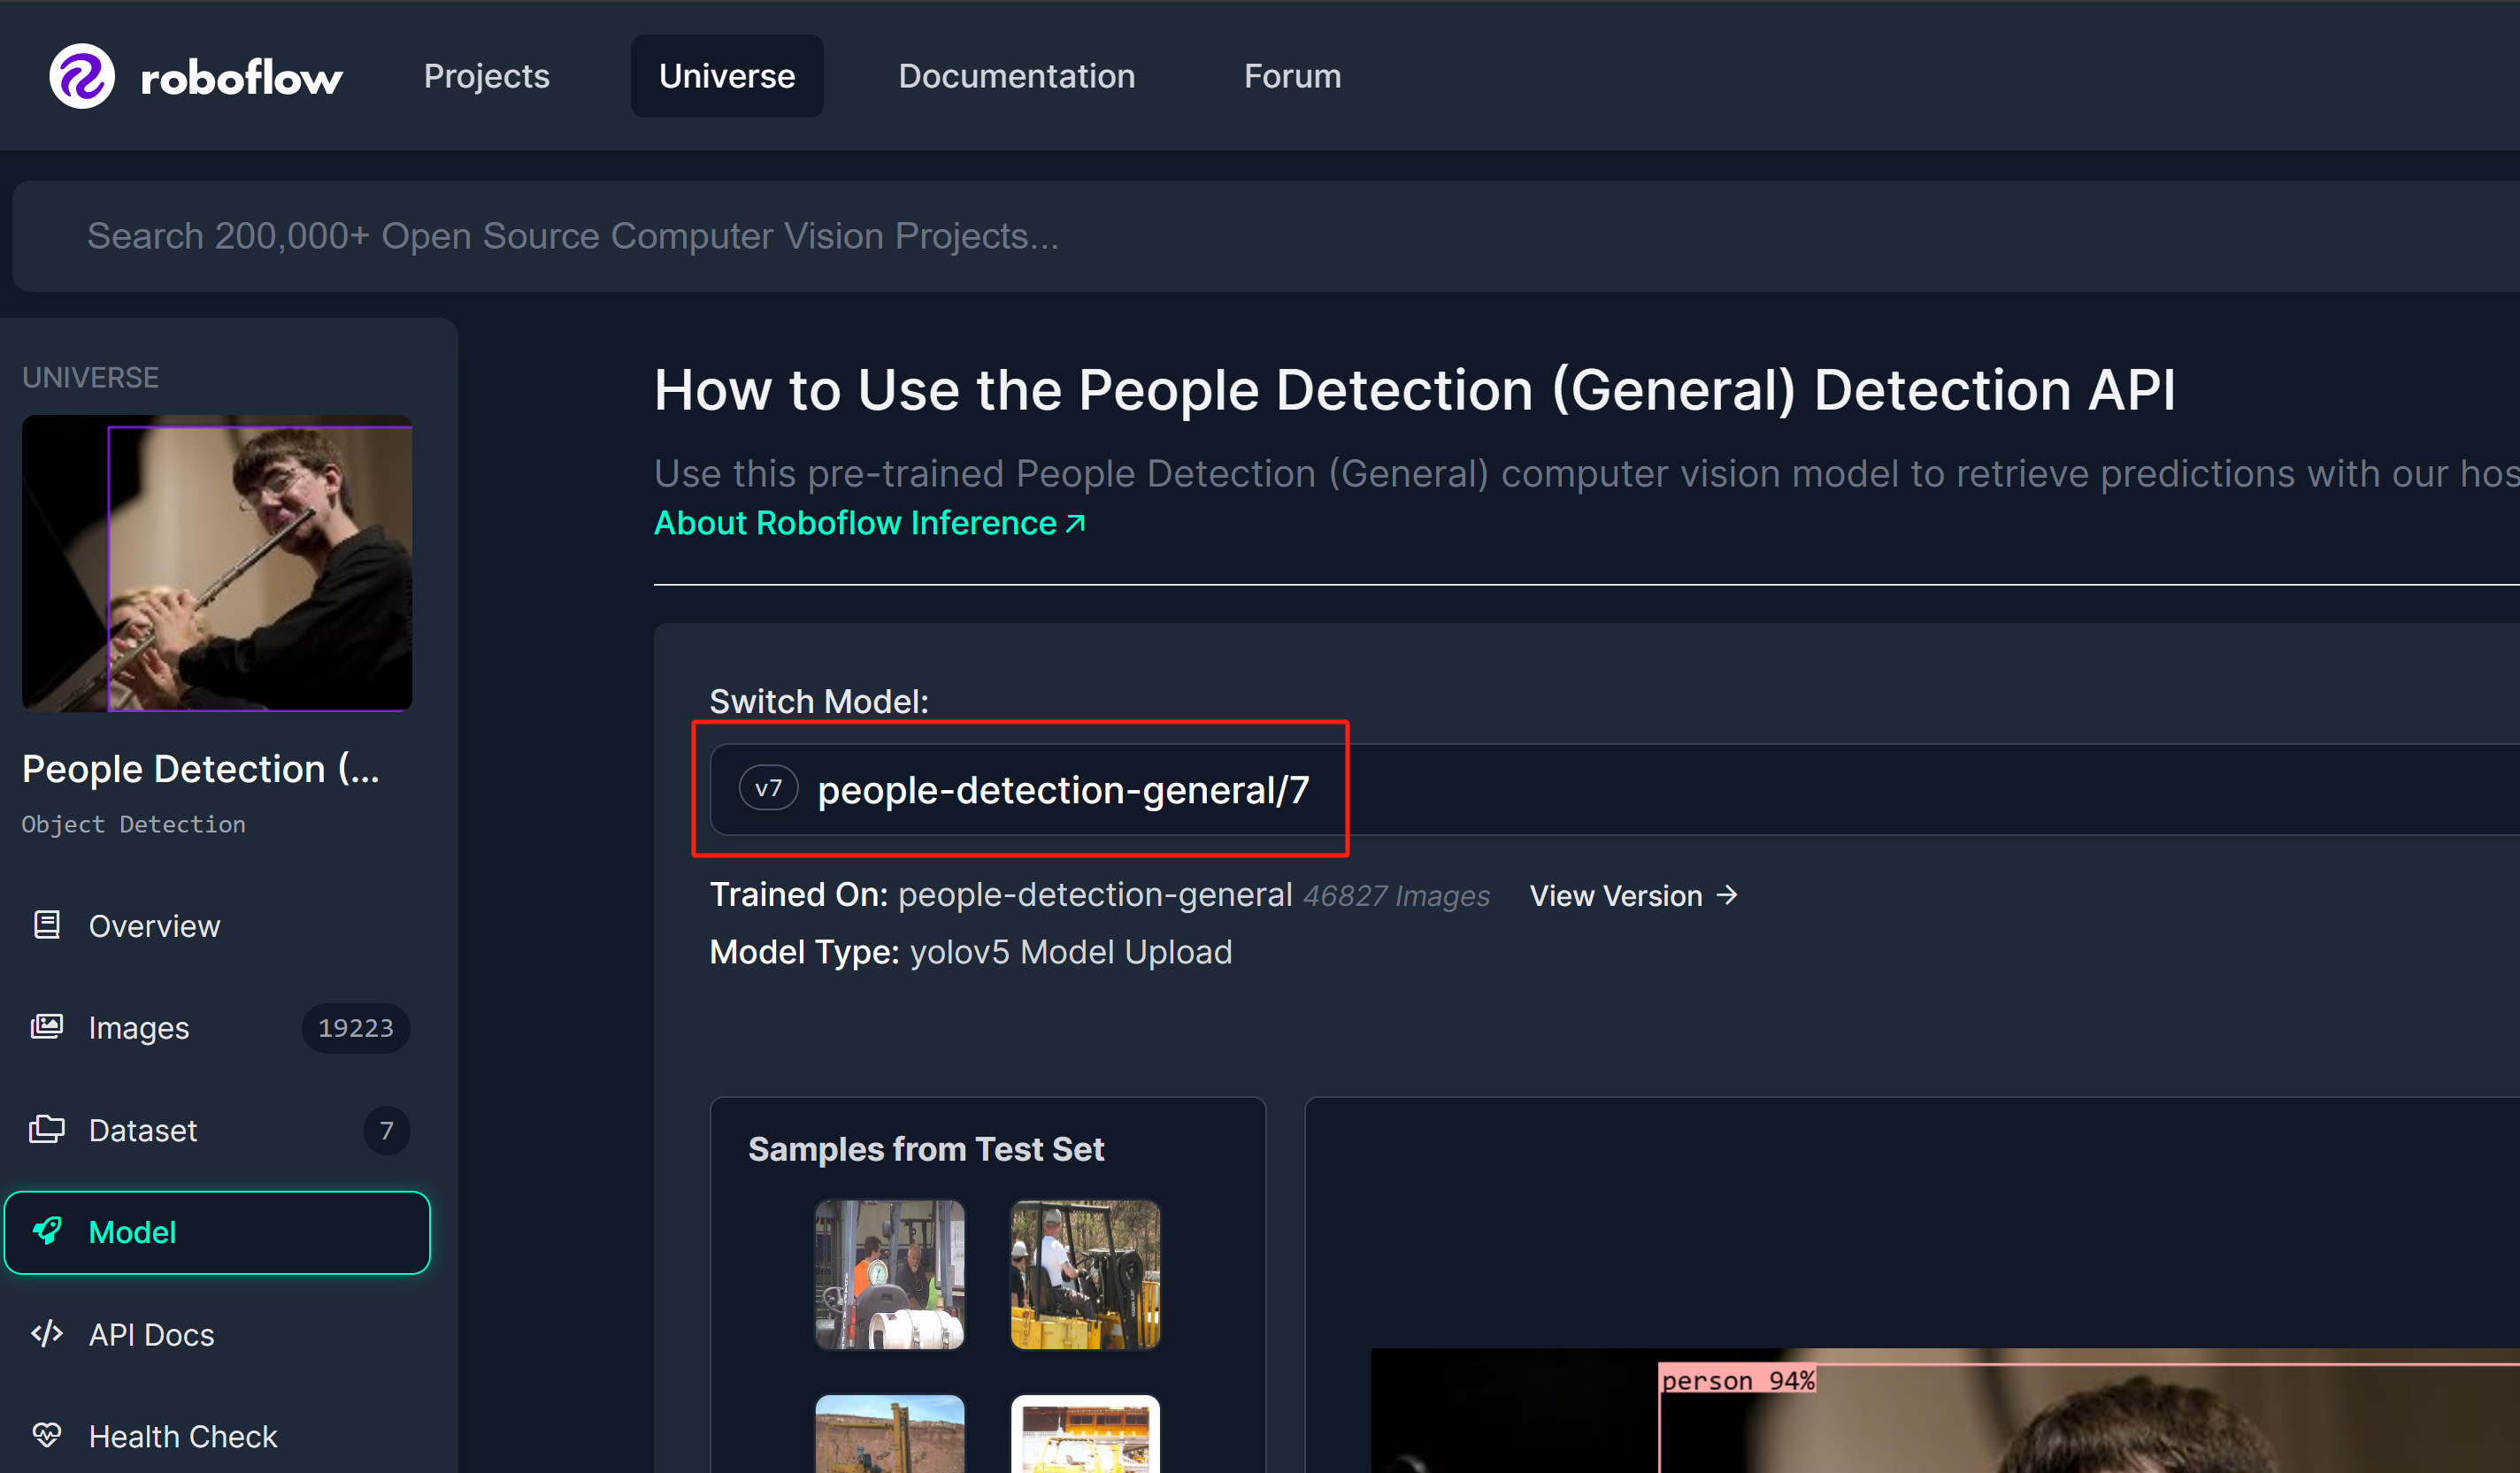
Task: Select the forklift worker orange vest sample
Action: coord(890,1275)
